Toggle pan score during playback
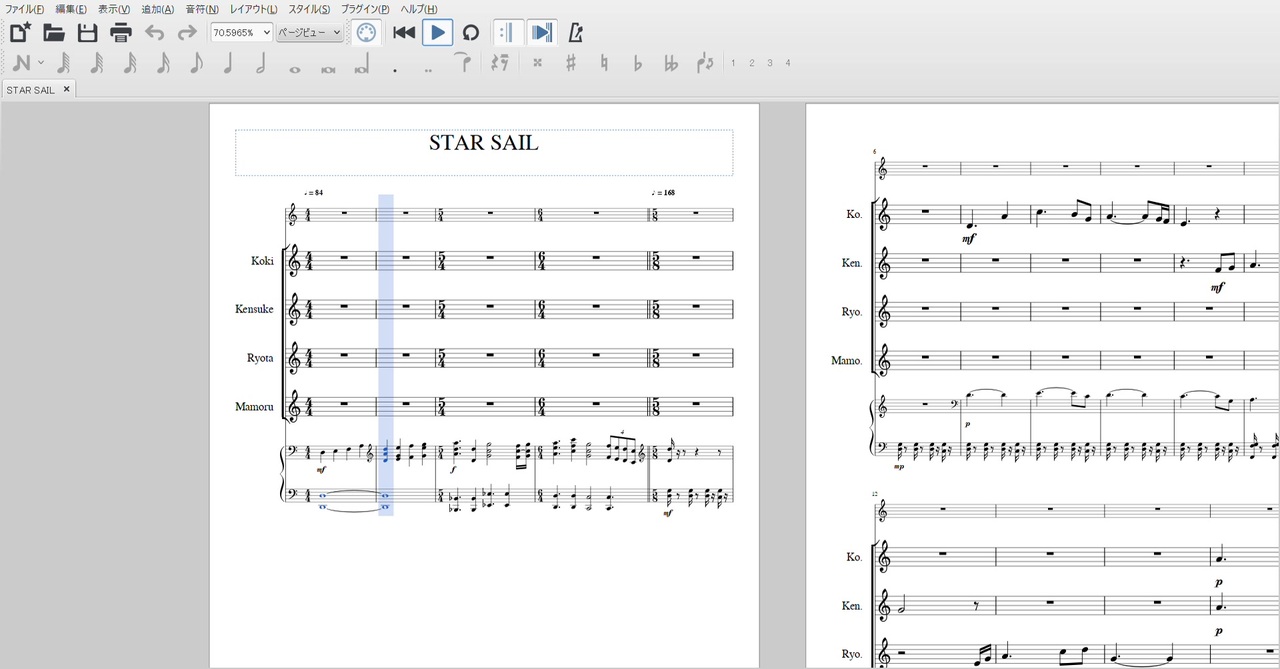Image resolution: width=1280 pixels, height=669 pixels. [x=541, y=32]
